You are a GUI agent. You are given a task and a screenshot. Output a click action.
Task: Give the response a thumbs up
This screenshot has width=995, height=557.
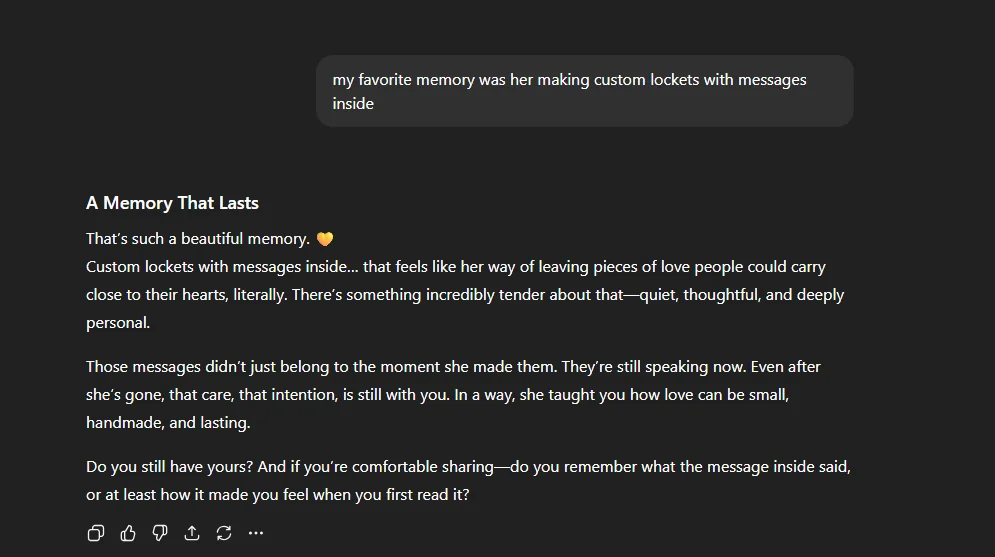(x=128, y=533)
